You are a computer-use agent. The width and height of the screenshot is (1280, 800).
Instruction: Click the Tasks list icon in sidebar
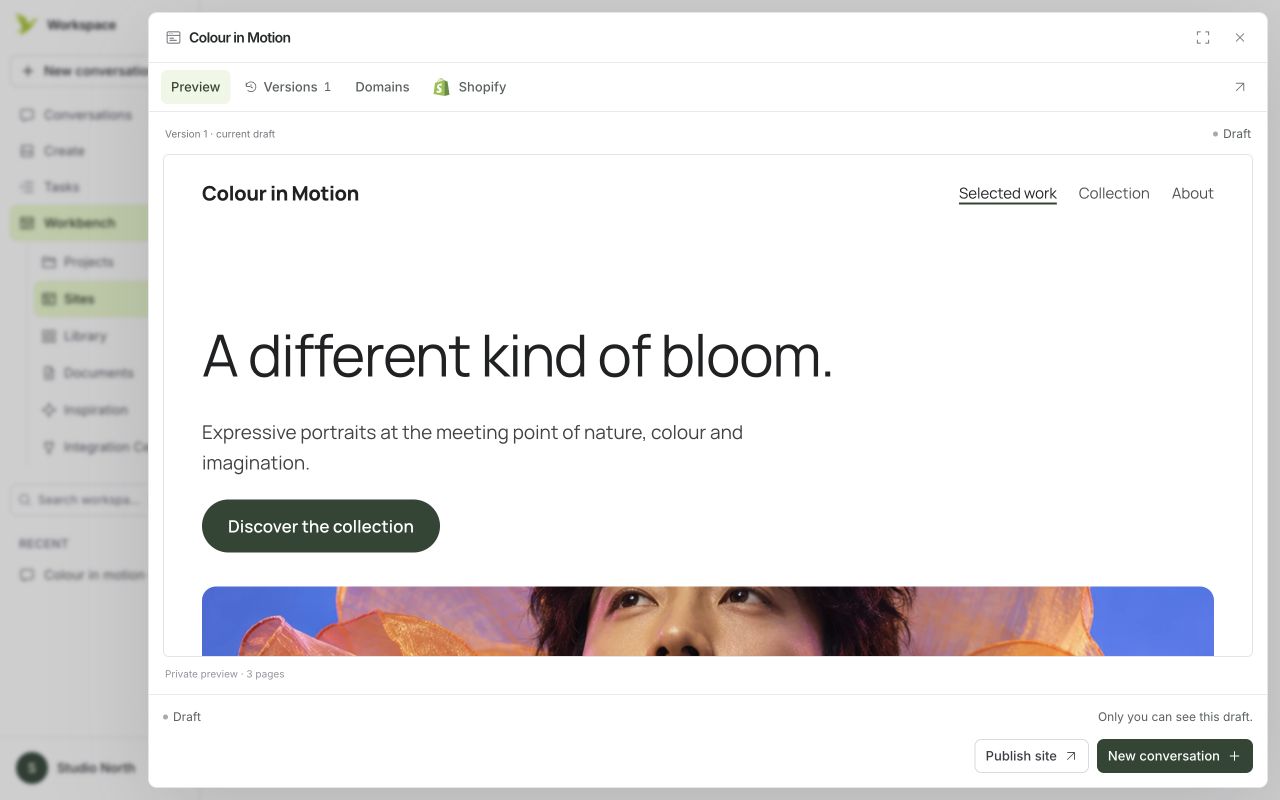(x=27, y=187)
